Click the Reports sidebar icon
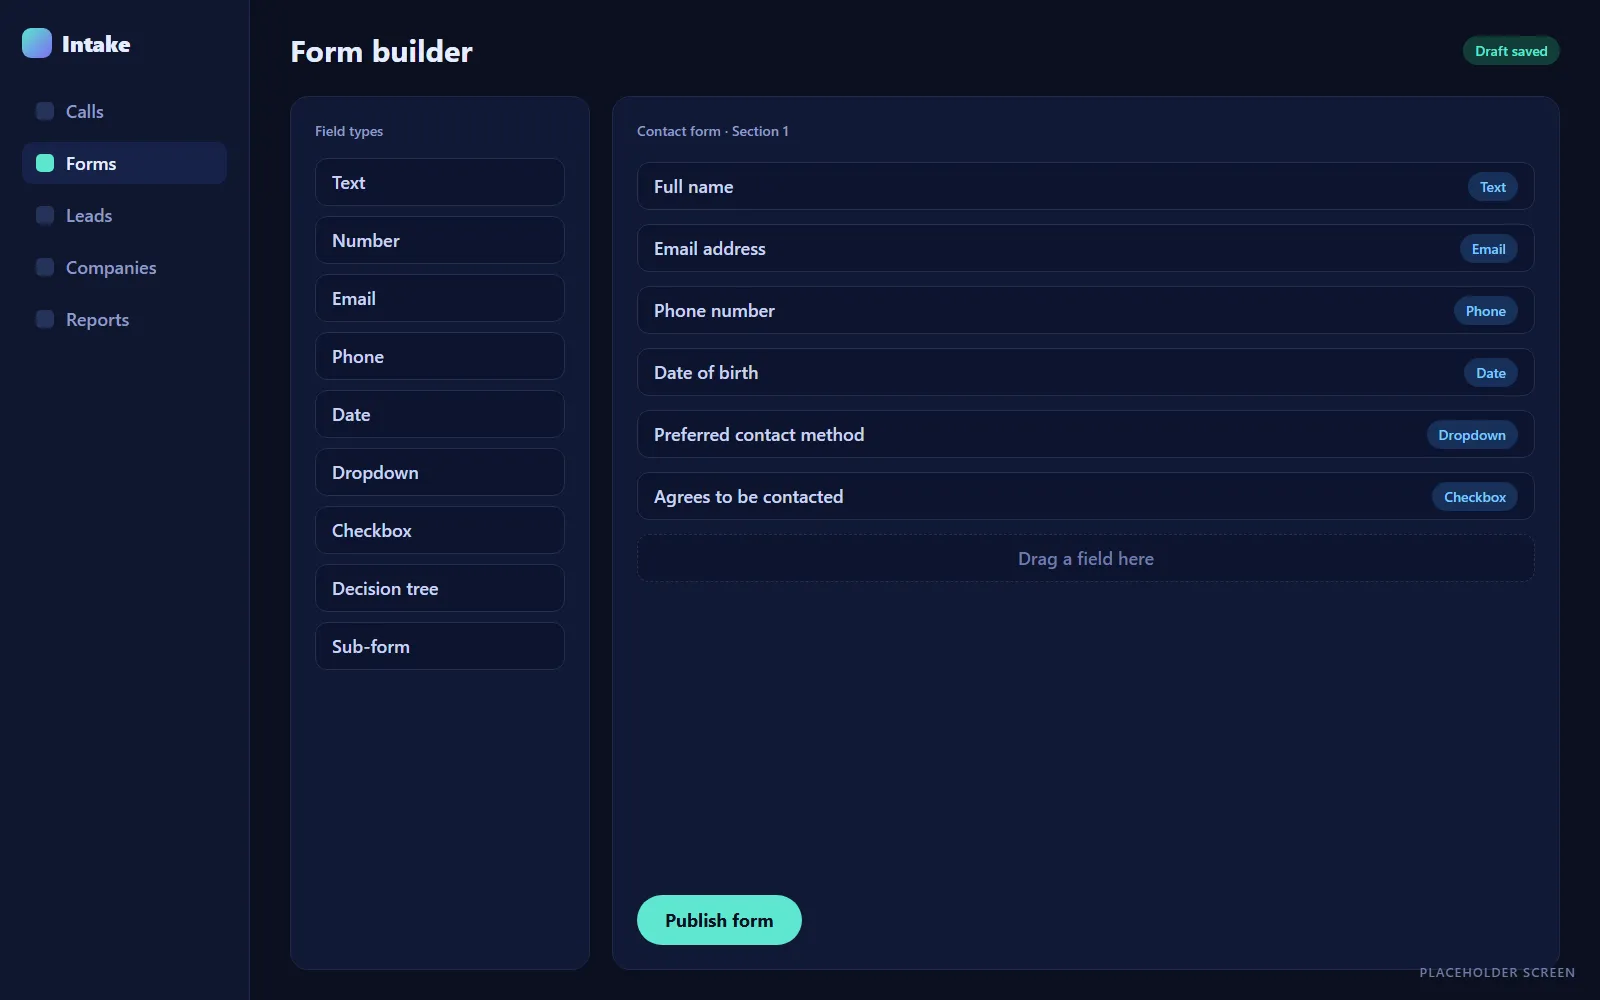The width and height of the screenshot is (1600, 1000). (45, 319)
